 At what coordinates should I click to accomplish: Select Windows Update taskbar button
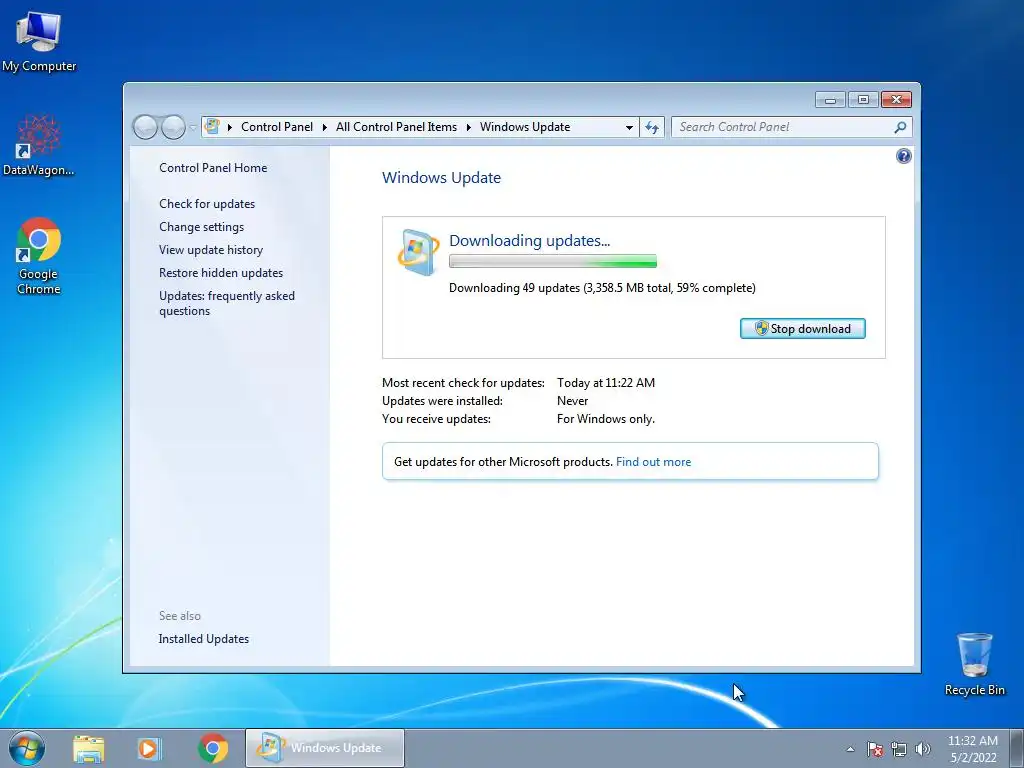325,748
